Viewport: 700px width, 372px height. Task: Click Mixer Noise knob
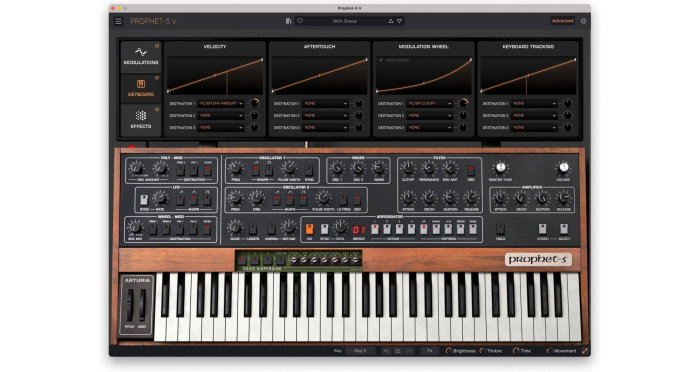click(379, 168)
